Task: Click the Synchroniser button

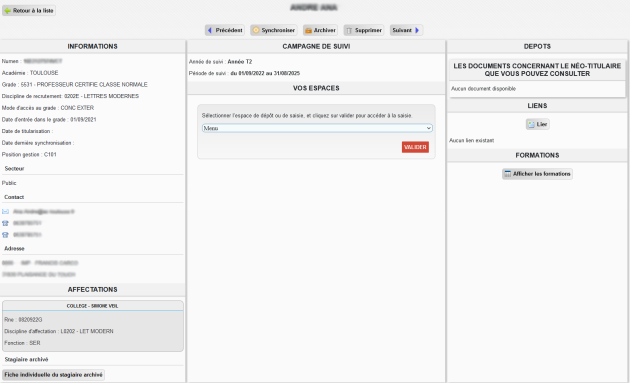Action: point(274,30)
